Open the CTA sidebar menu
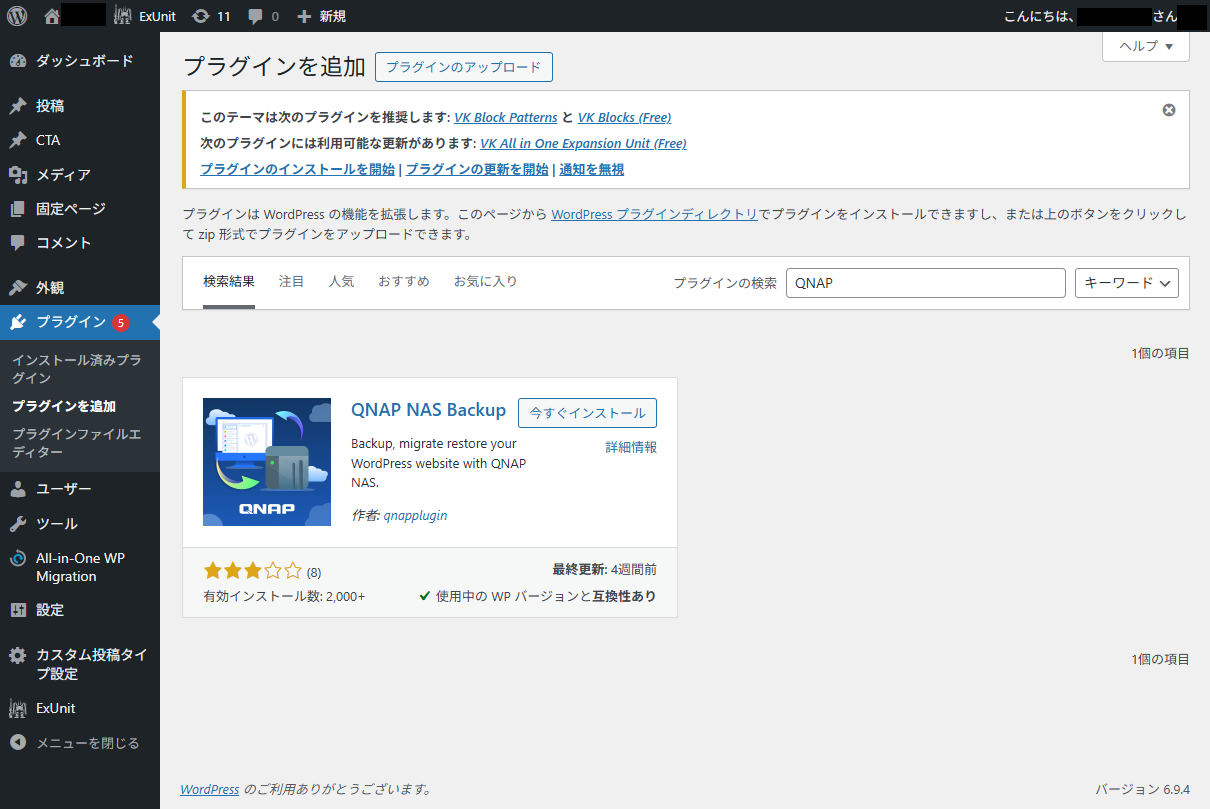This screenshot has height=809, width=1210. tap(80, 140)
